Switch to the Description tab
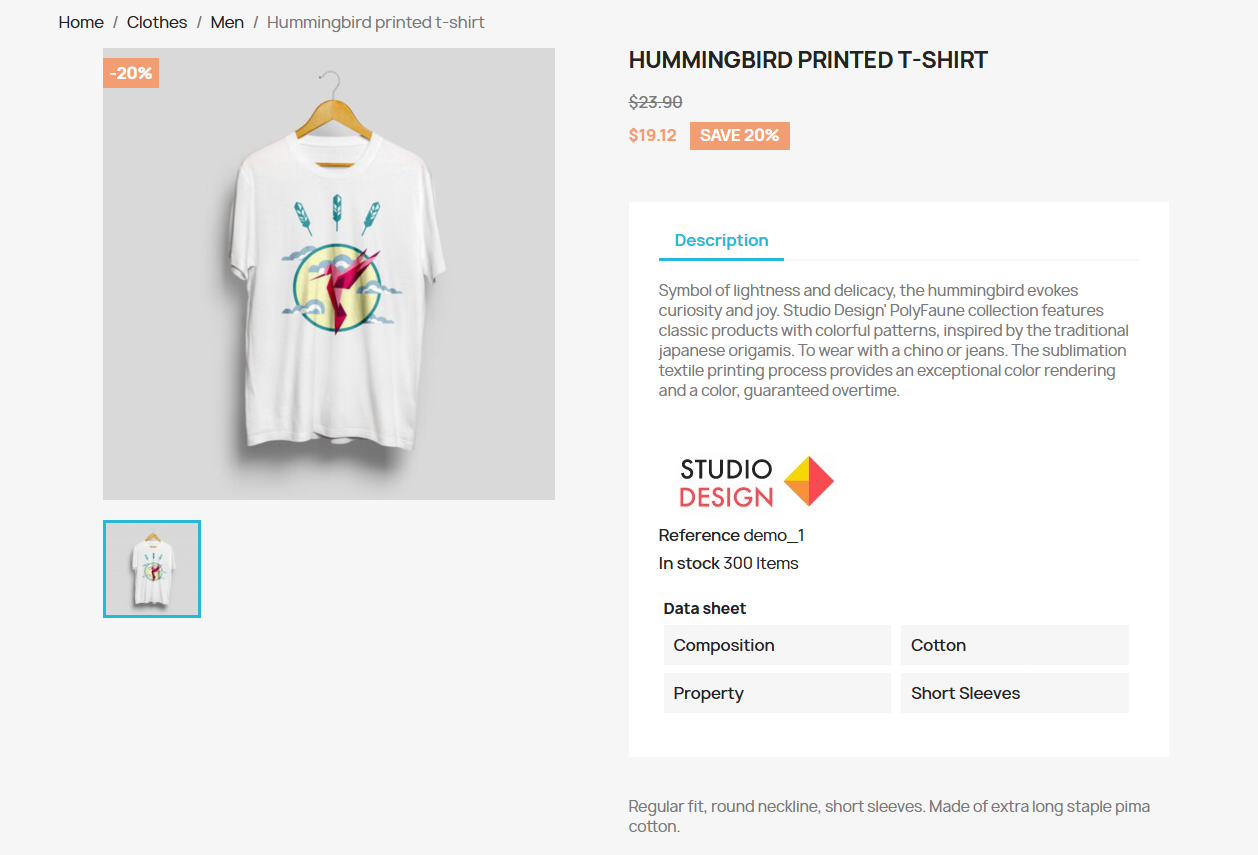1258x855 pixels. click(x=721, y=241)
